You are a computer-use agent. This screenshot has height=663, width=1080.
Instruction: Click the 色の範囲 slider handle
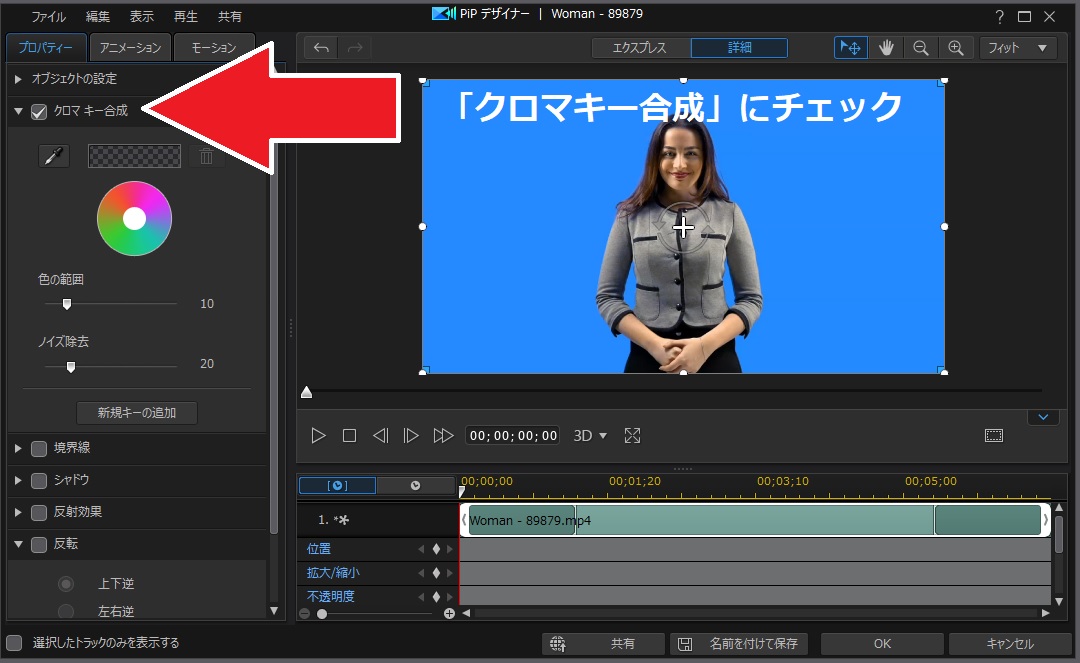(67, 304)
